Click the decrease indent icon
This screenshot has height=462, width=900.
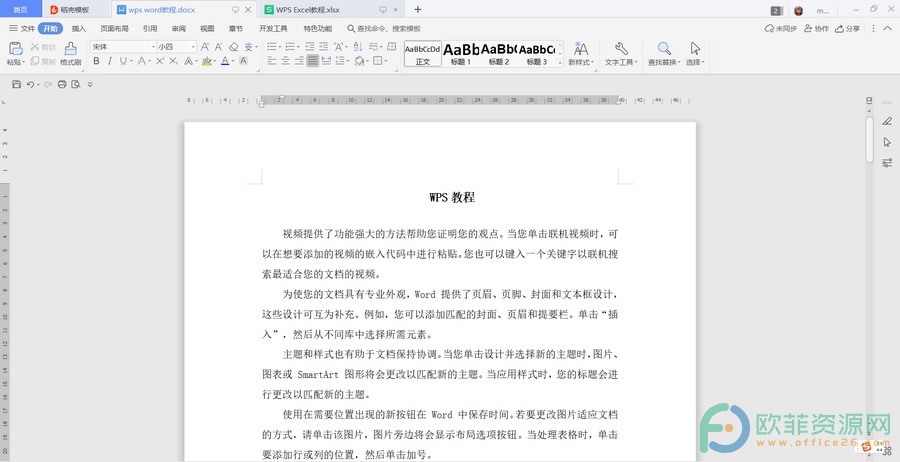[309, 46]
